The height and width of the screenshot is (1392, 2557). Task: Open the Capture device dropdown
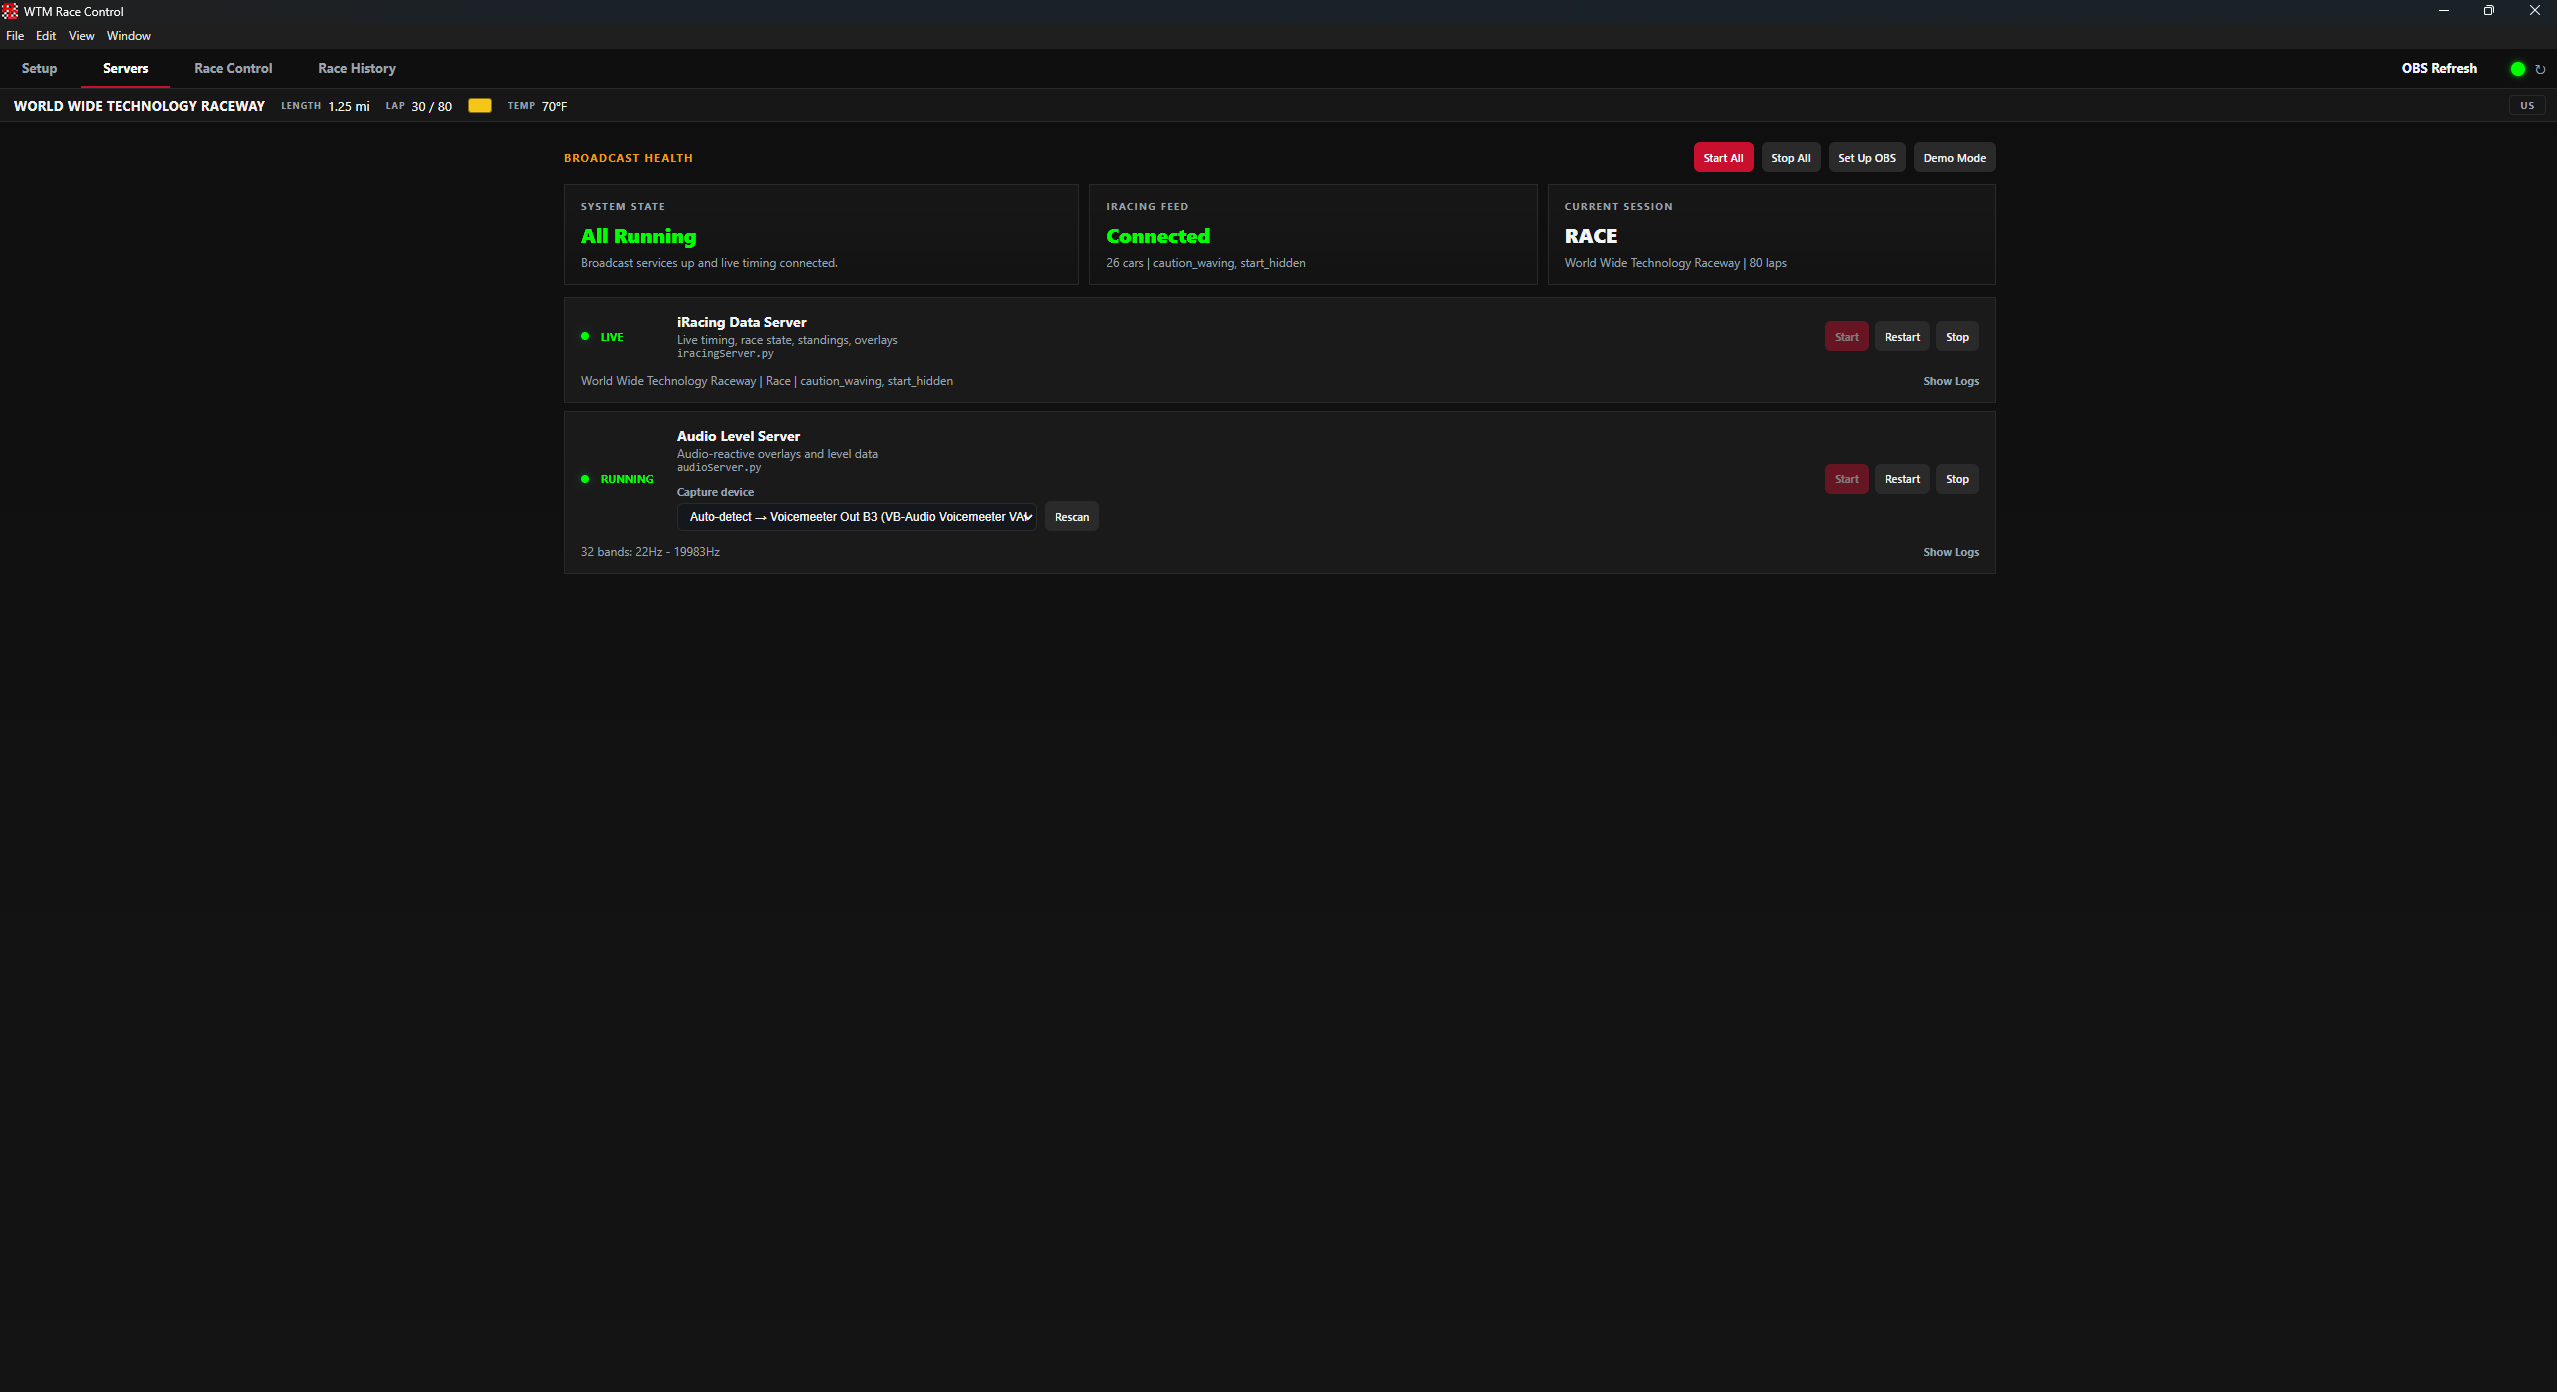tap(857, 517)
